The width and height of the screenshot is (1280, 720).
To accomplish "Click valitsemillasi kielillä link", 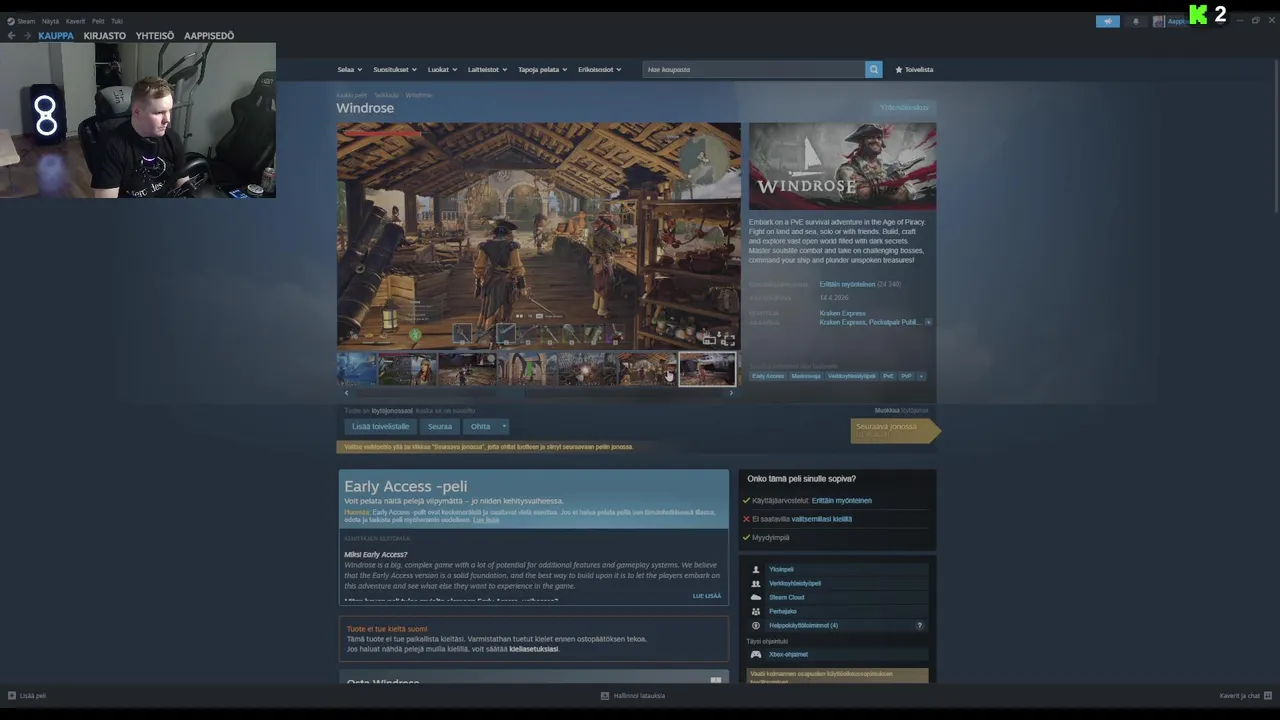I will click(x=822, y=519).
